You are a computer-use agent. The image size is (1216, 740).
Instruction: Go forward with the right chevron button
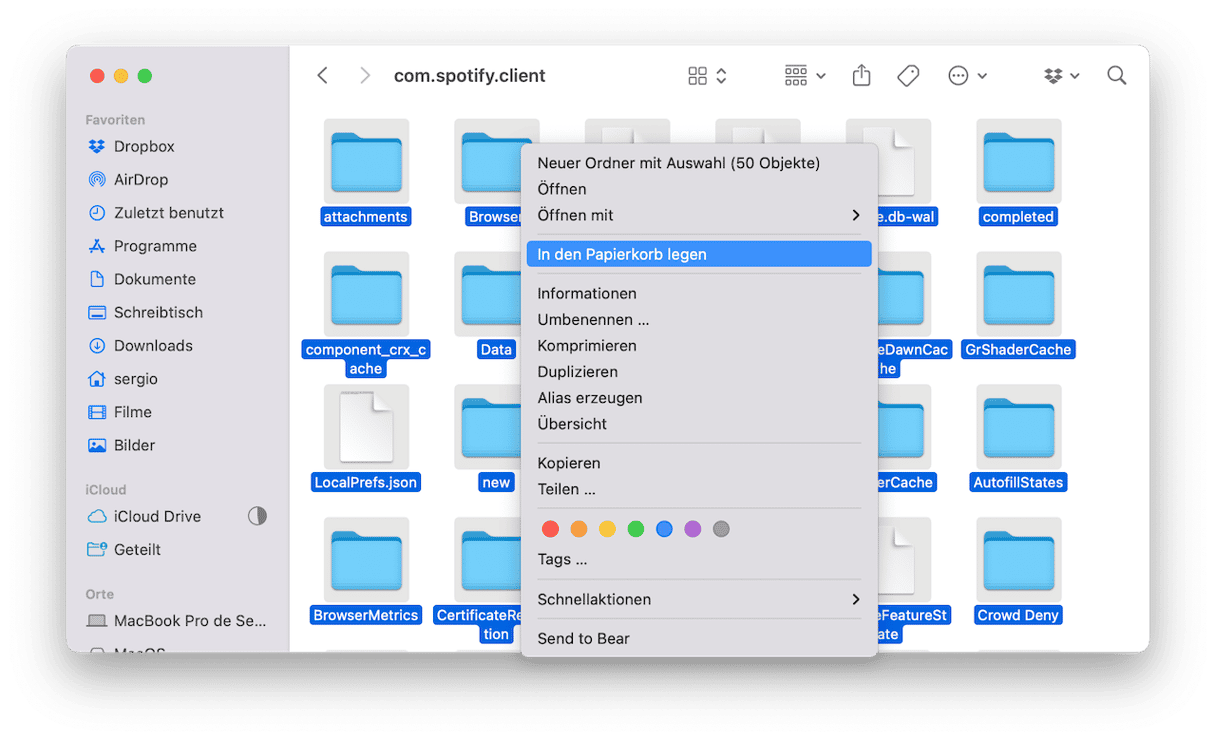click(364, 76)
